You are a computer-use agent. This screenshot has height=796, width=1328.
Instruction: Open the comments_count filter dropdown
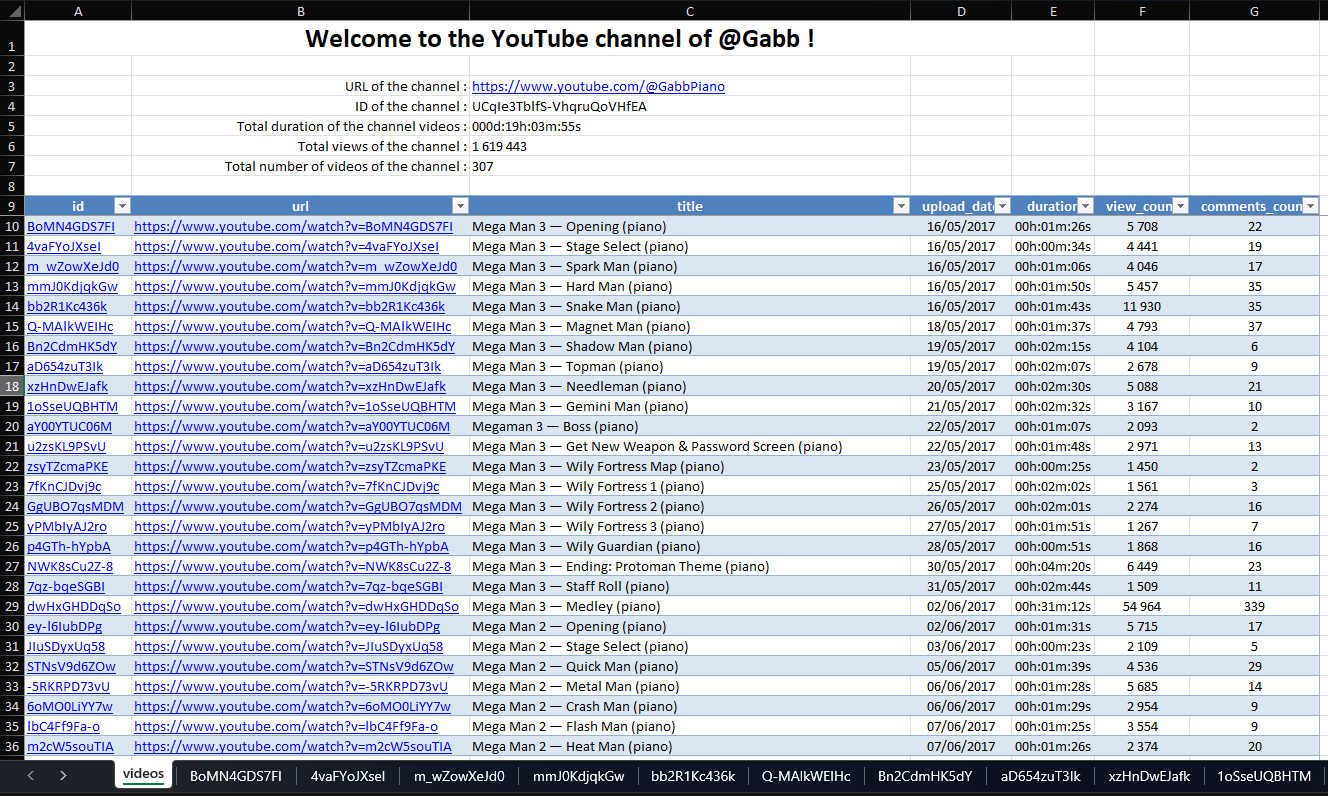click(x=1310, y=206)
